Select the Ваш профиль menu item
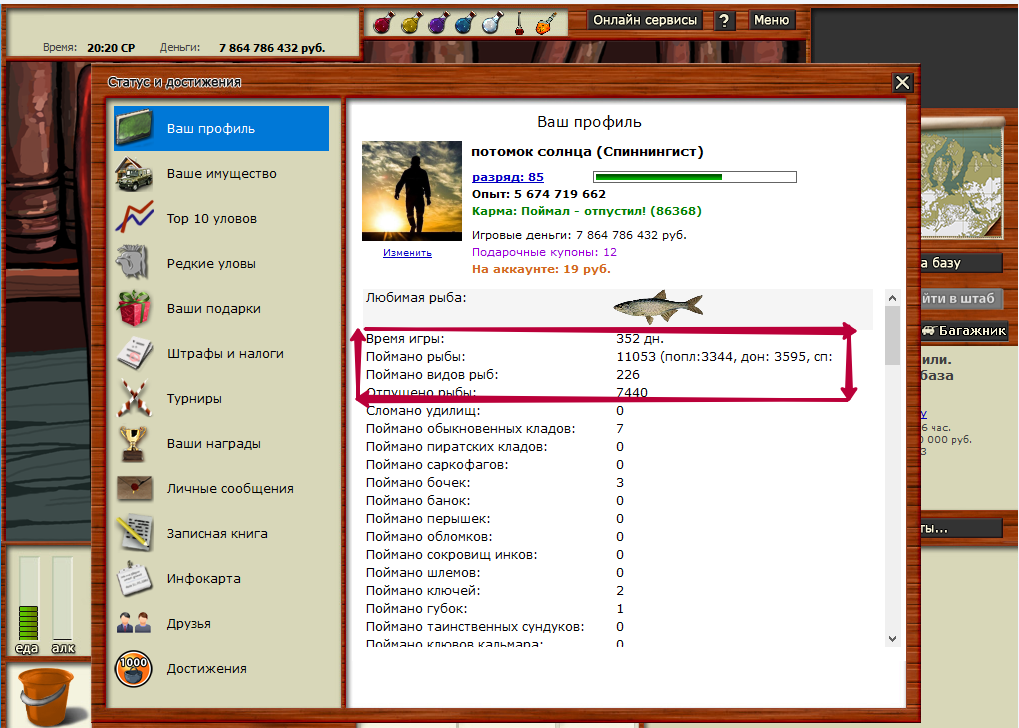The width and height of the screenshot is (1019, 728). pos(221,129)
